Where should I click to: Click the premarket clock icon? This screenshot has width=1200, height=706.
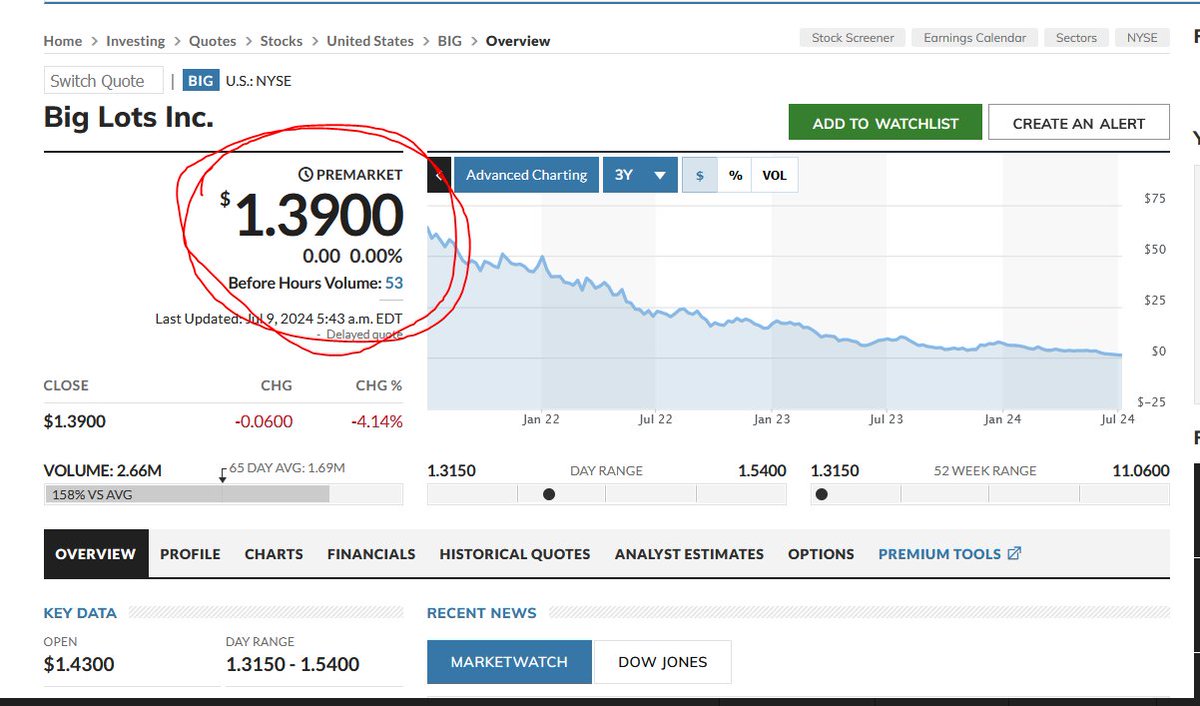(306, 174)
